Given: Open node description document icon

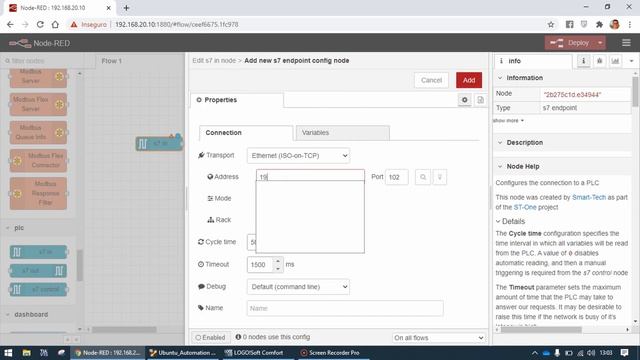Looking at the screenshot, I should (480, 100).
